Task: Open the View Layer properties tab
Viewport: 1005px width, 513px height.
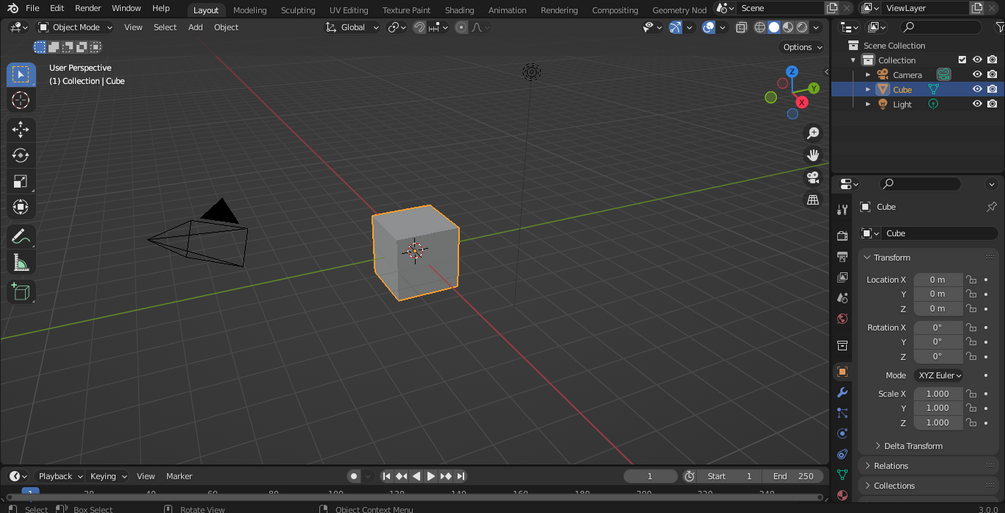Action: (842, 277)
